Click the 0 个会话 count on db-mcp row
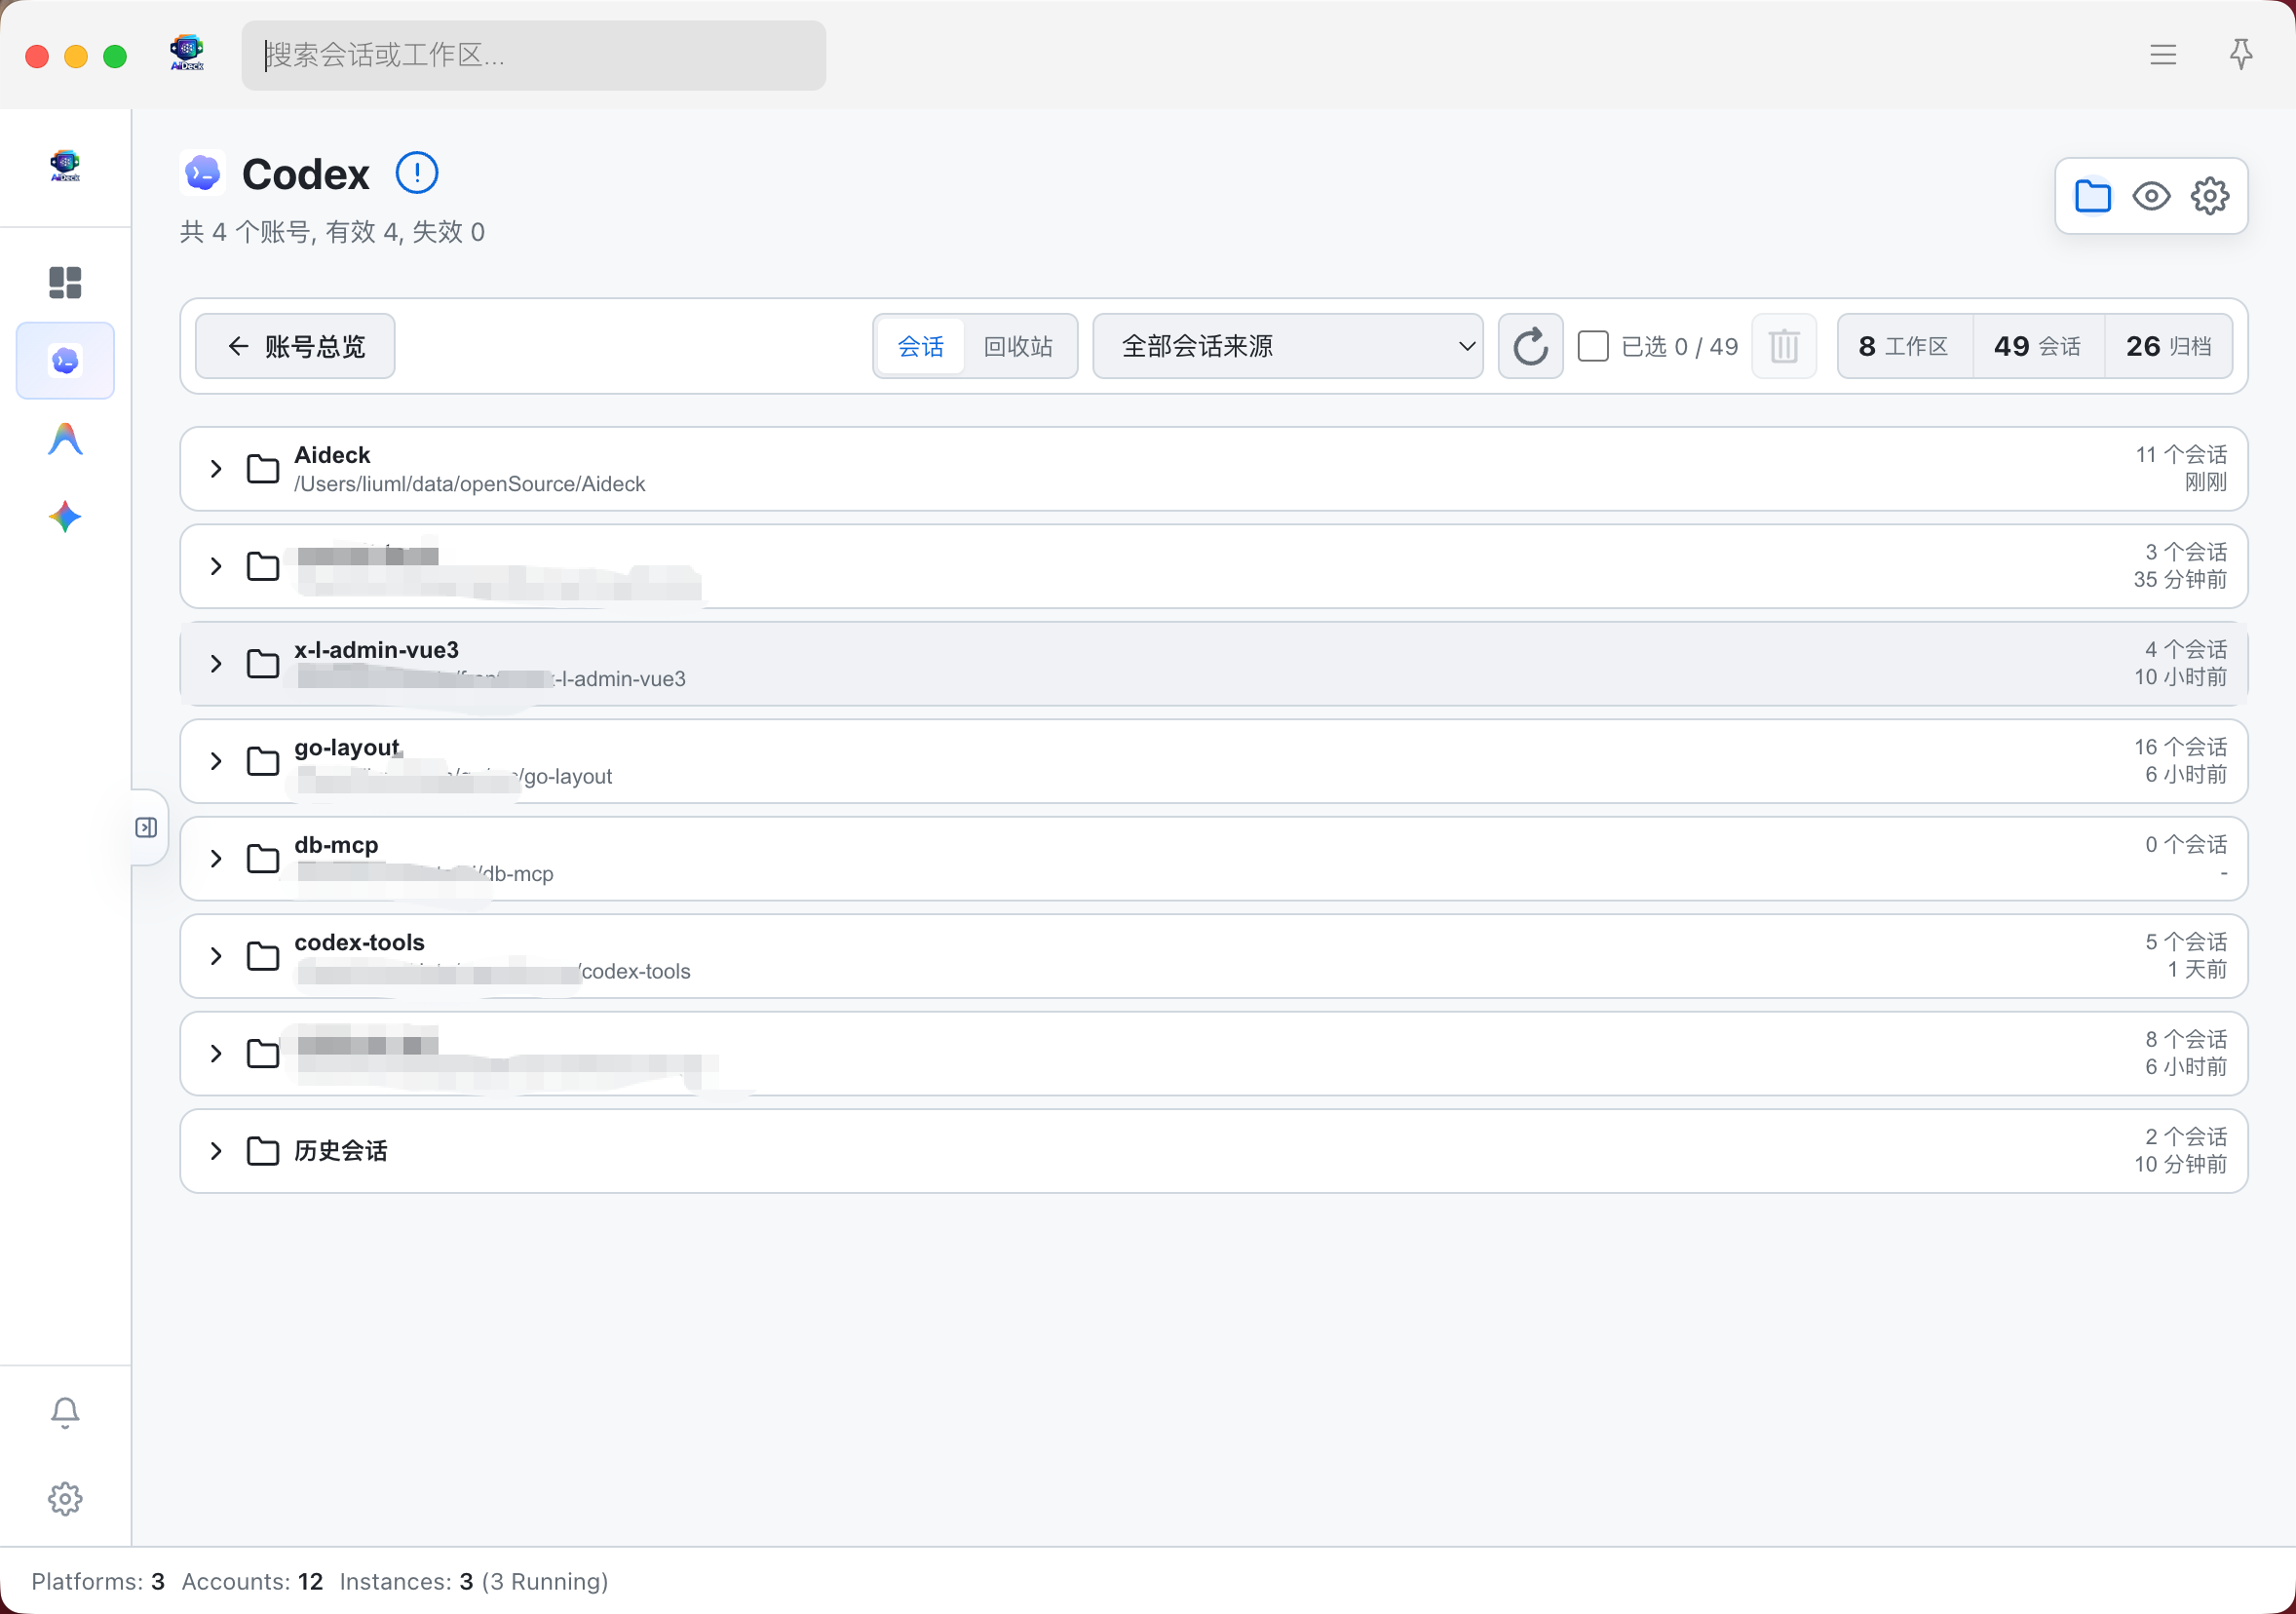The image size is (2296, 1614). [2186, 845]
